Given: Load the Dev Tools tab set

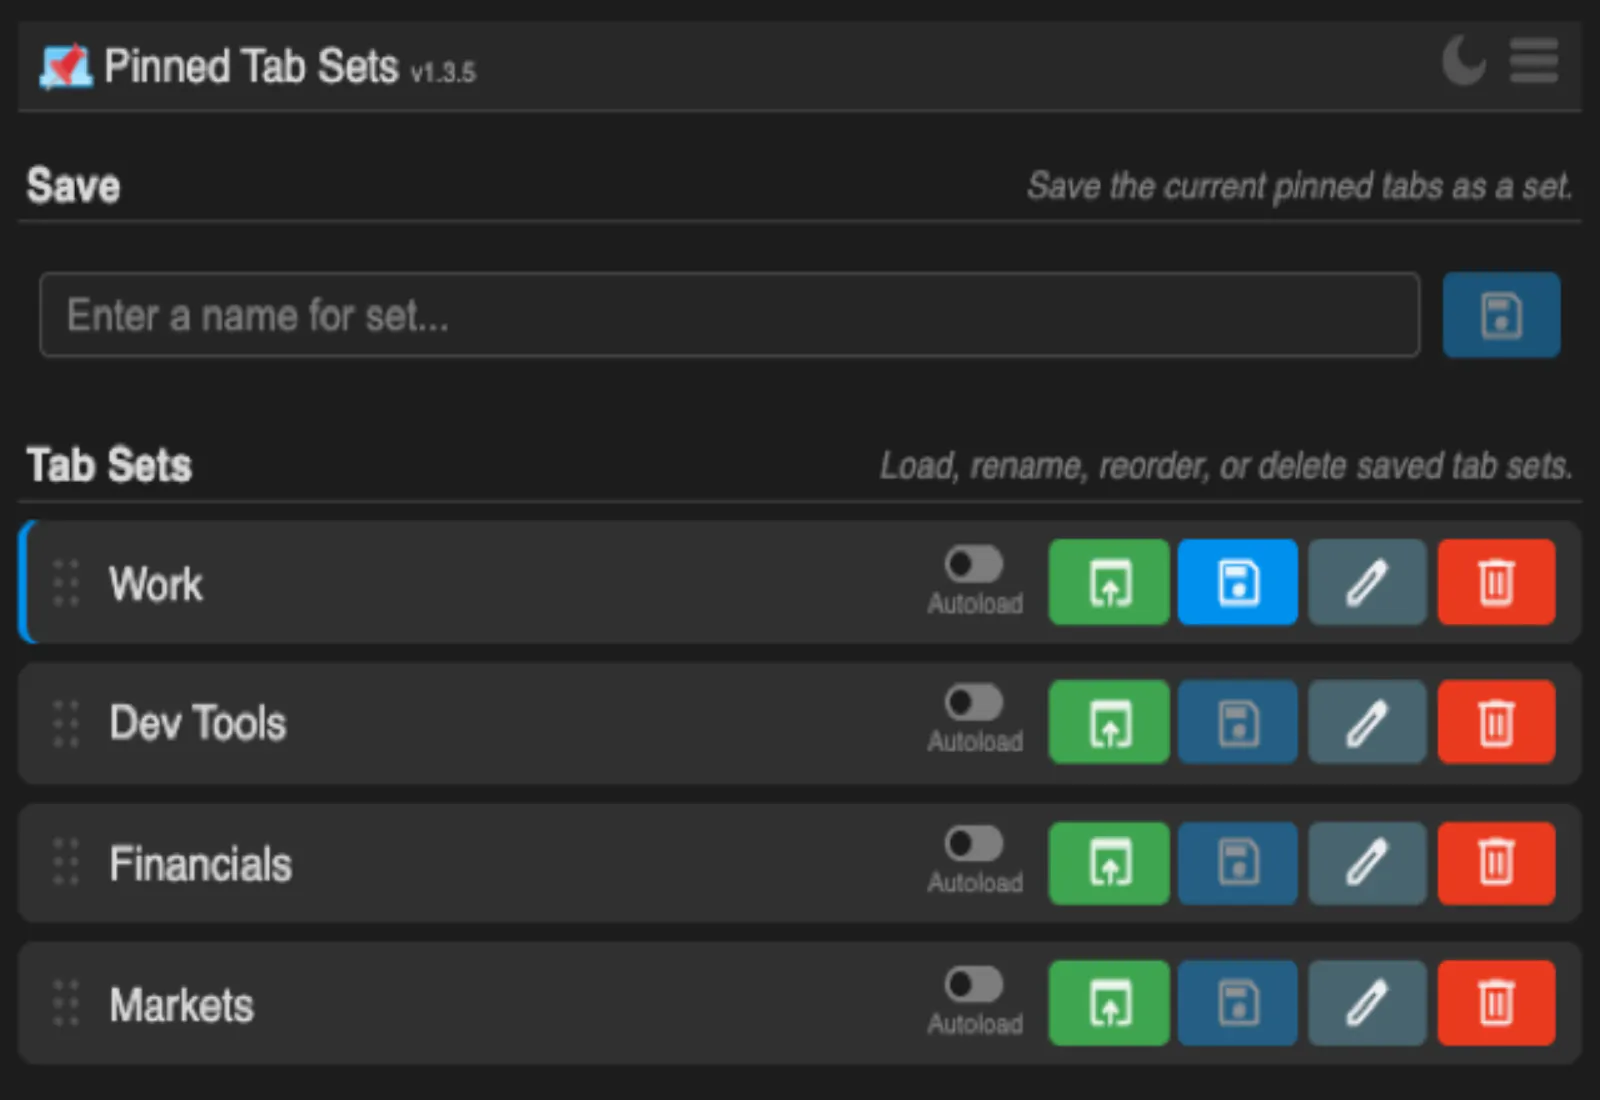Looking at the screenshot, I should click(1108, 722).
